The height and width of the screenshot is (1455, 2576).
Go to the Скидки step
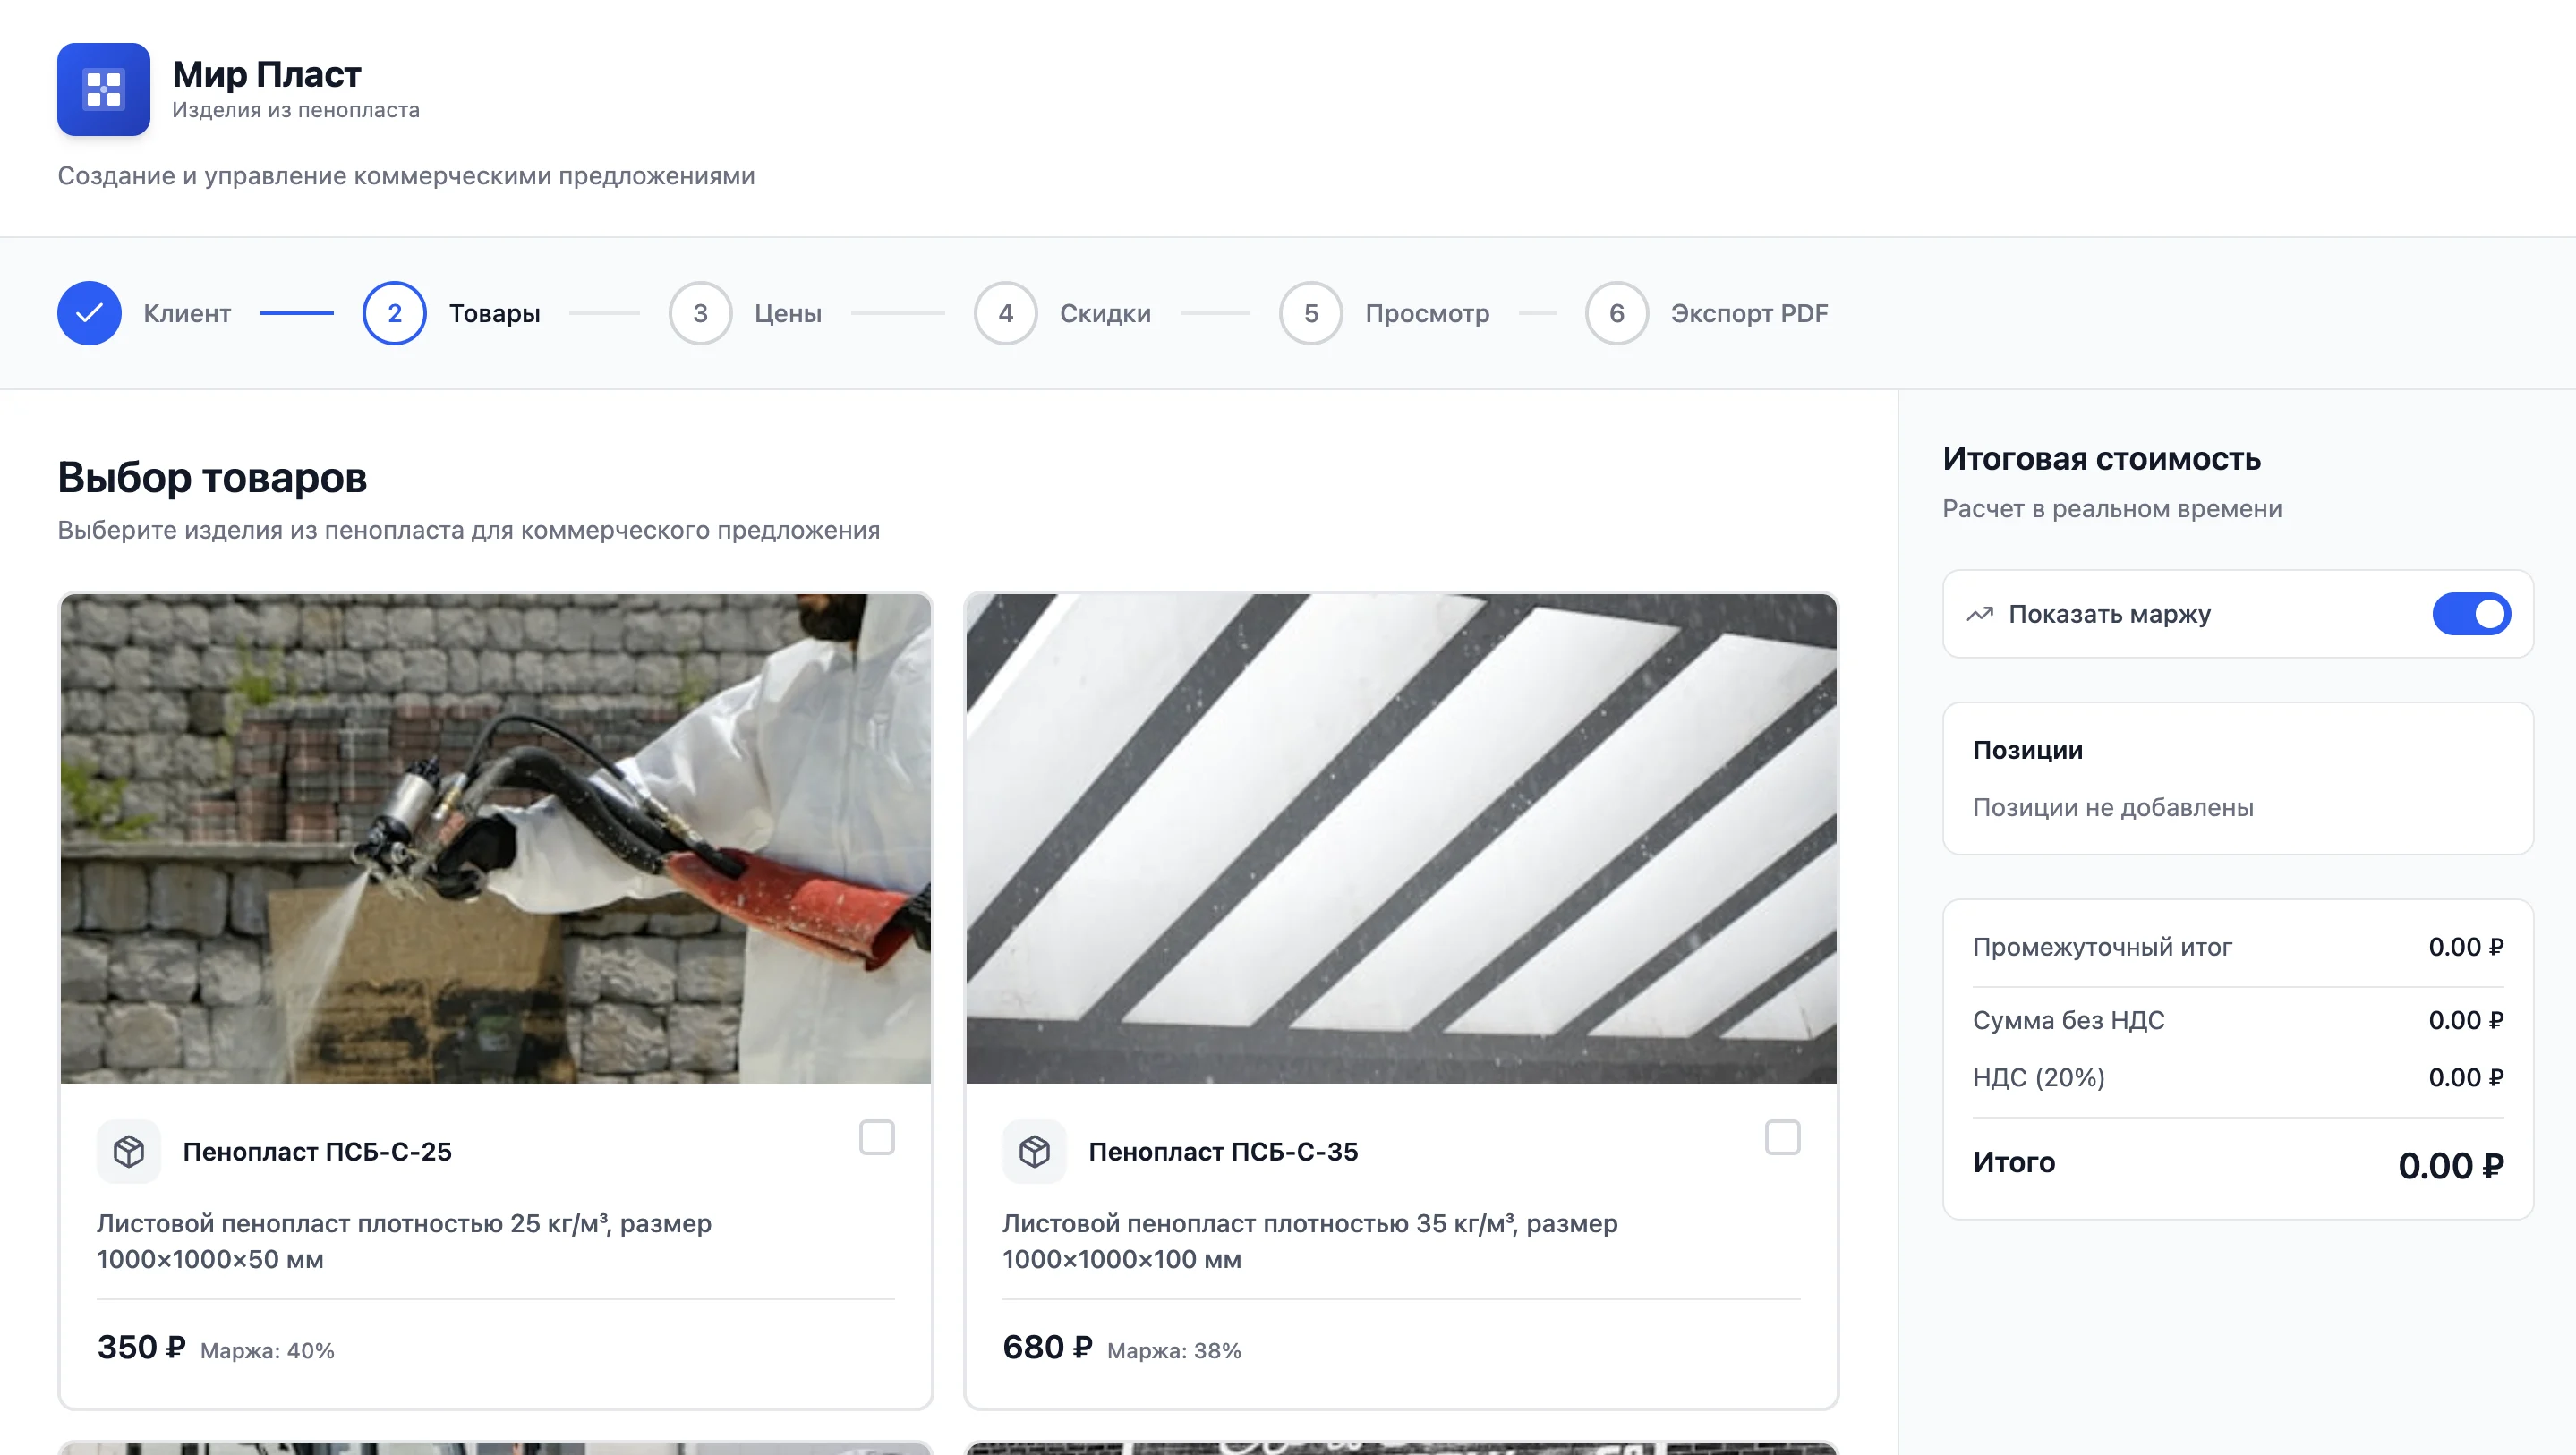click(x=1104, y=313)
